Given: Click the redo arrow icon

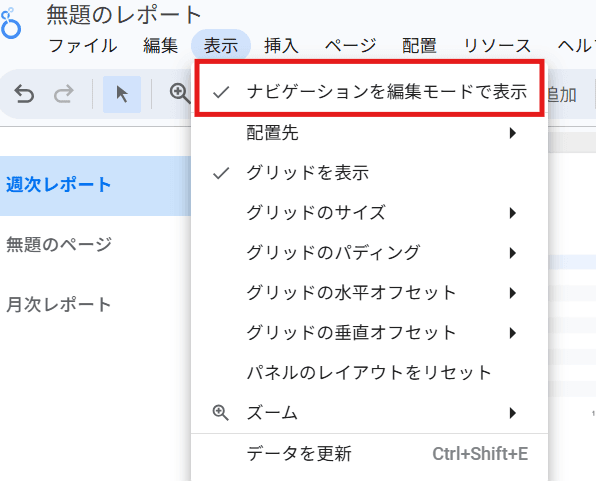Looking at the screenshot, I should coord(63,94).
